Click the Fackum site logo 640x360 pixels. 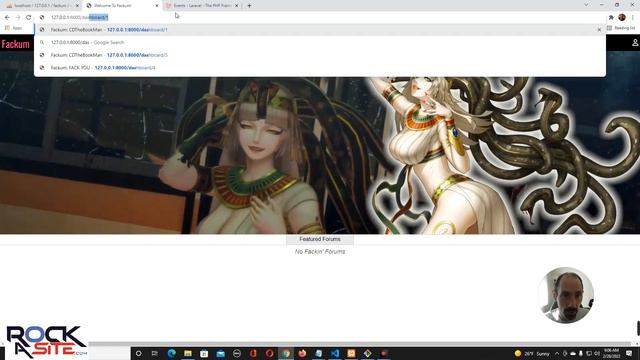click(16, 44)
